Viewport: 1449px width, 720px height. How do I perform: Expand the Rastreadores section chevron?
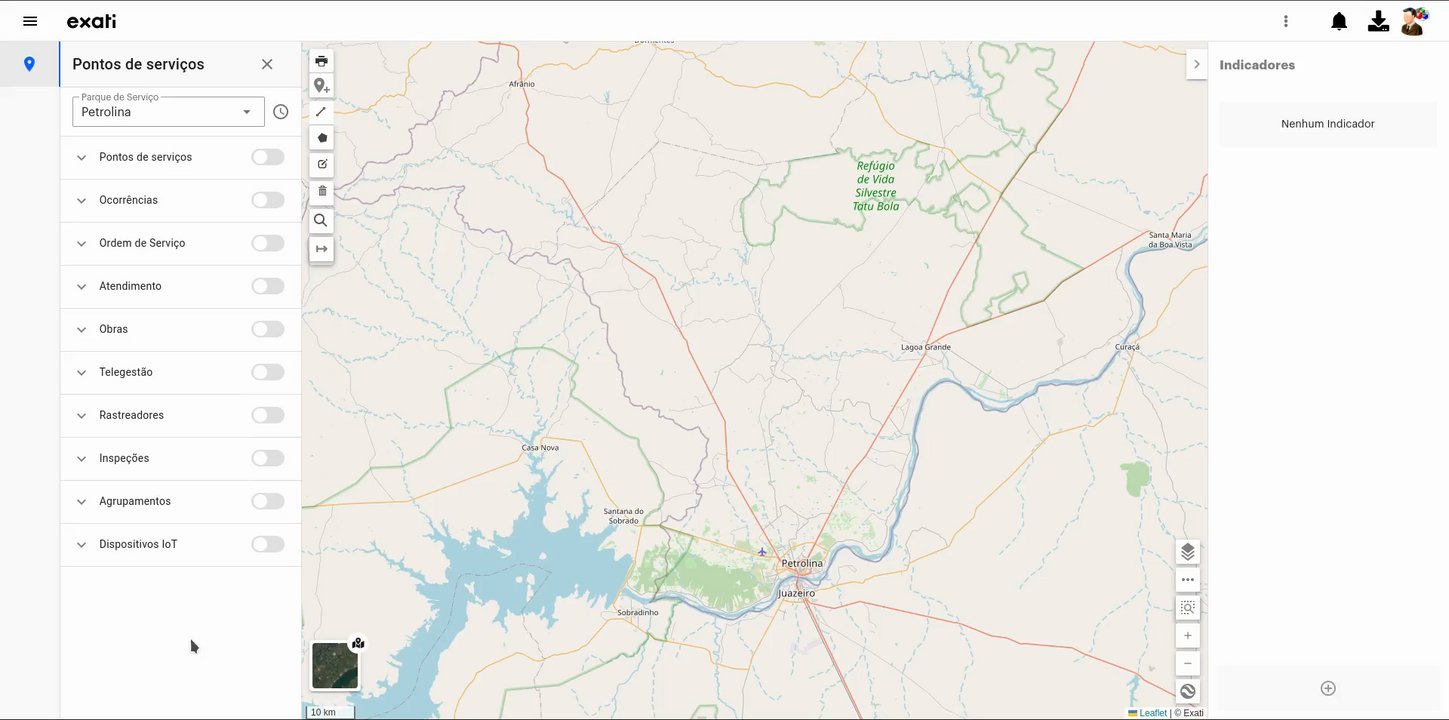[81, 415]
